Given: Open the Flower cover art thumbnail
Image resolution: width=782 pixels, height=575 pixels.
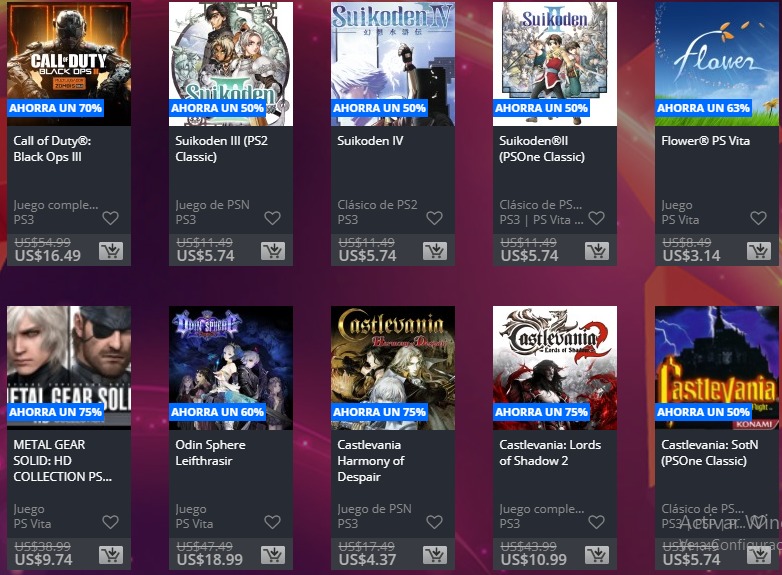Looking at the screenshot, I should [x=717, y=64].
